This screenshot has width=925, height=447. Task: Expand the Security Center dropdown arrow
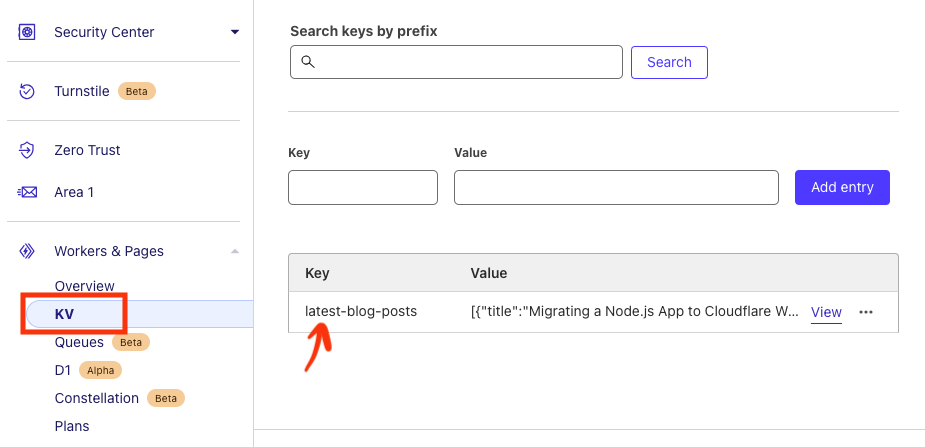pos(235,32)
